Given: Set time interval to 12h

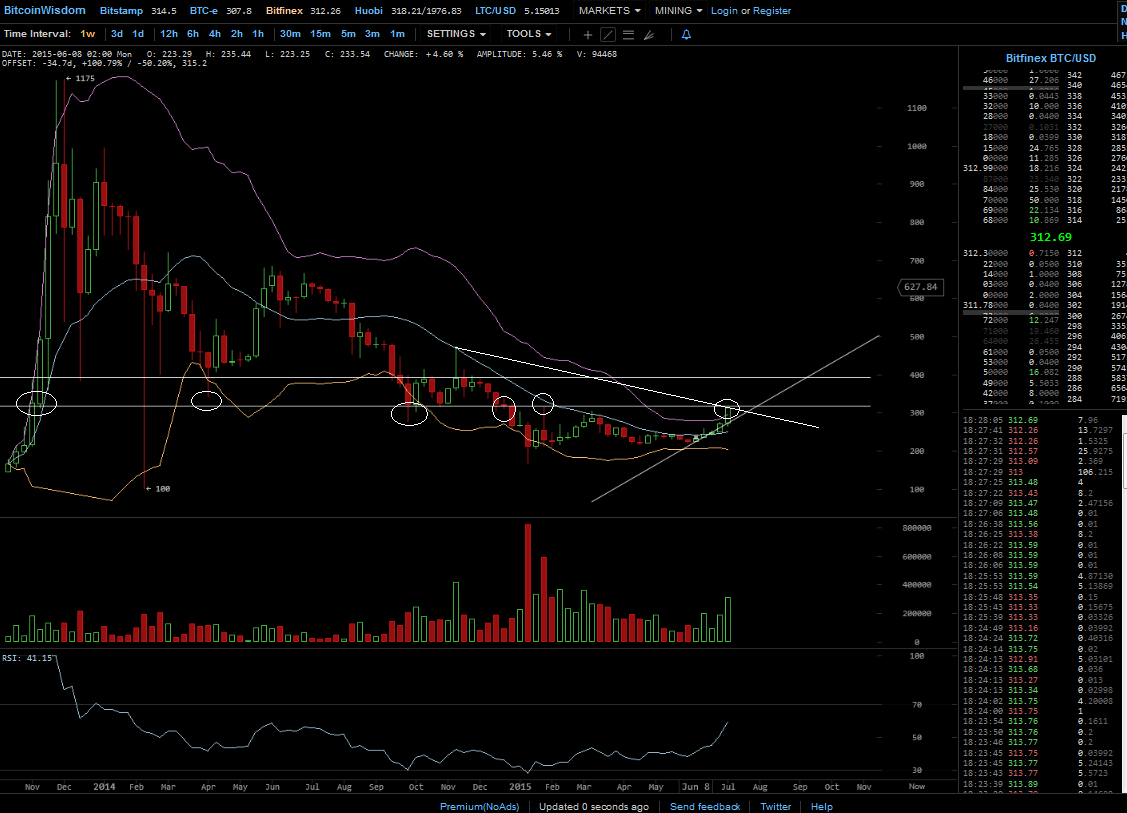Looking at the screenshot, I should pyautogui.click(x=169, y=34).
